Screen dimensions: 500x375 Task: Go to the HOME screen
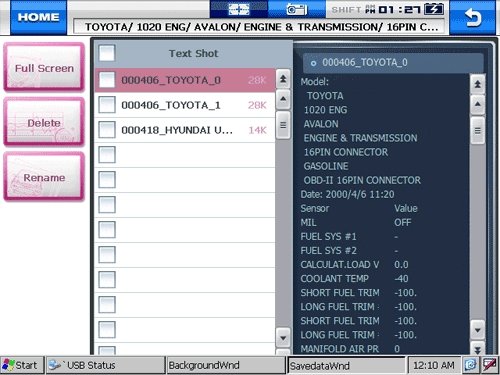coord(38,17)
